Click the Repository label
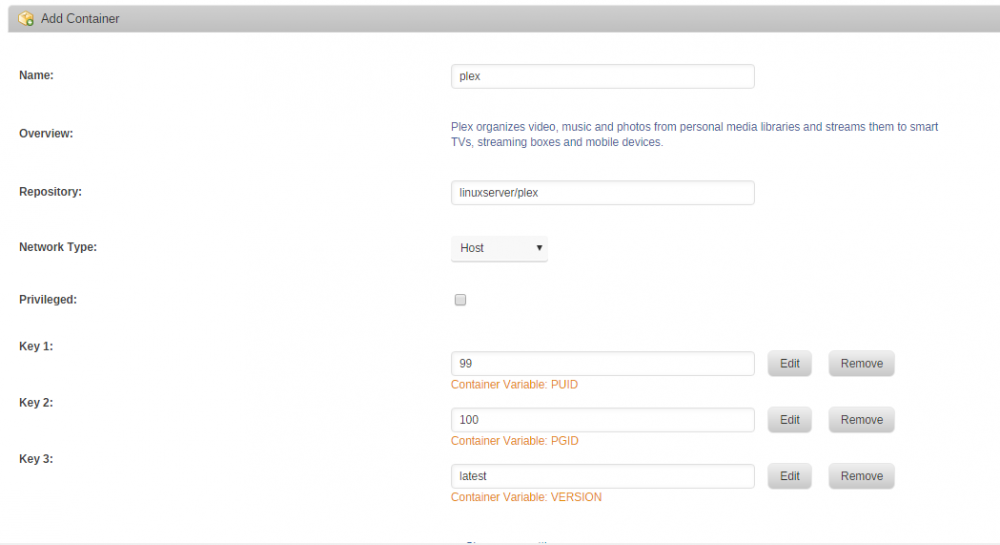 50,191
